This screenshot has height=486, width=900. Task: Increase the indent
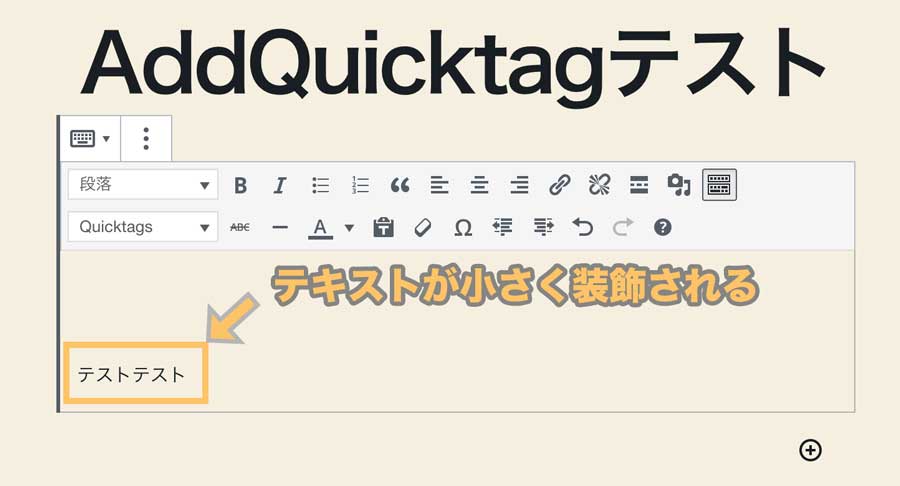(x=543, y=227)
